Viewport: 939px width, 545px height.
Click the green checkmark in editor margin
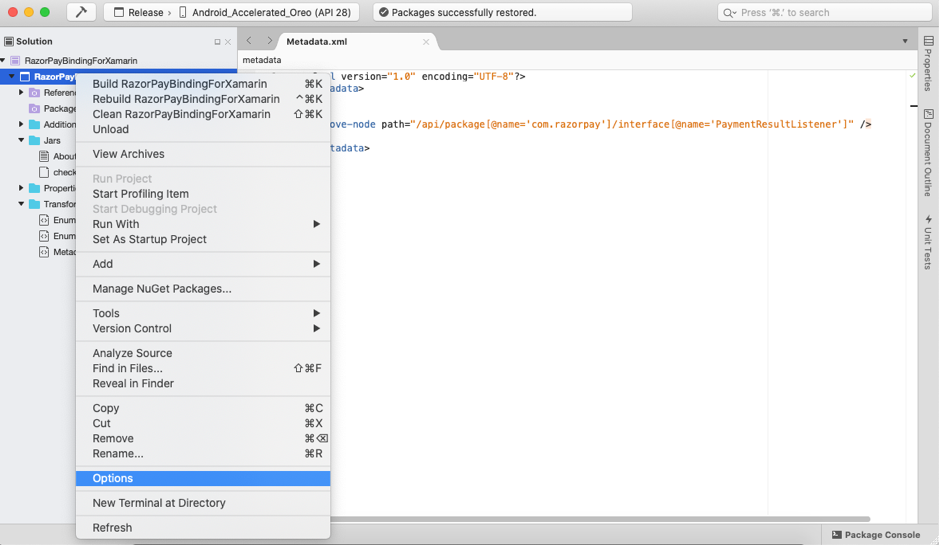click(x=913, y=76)
